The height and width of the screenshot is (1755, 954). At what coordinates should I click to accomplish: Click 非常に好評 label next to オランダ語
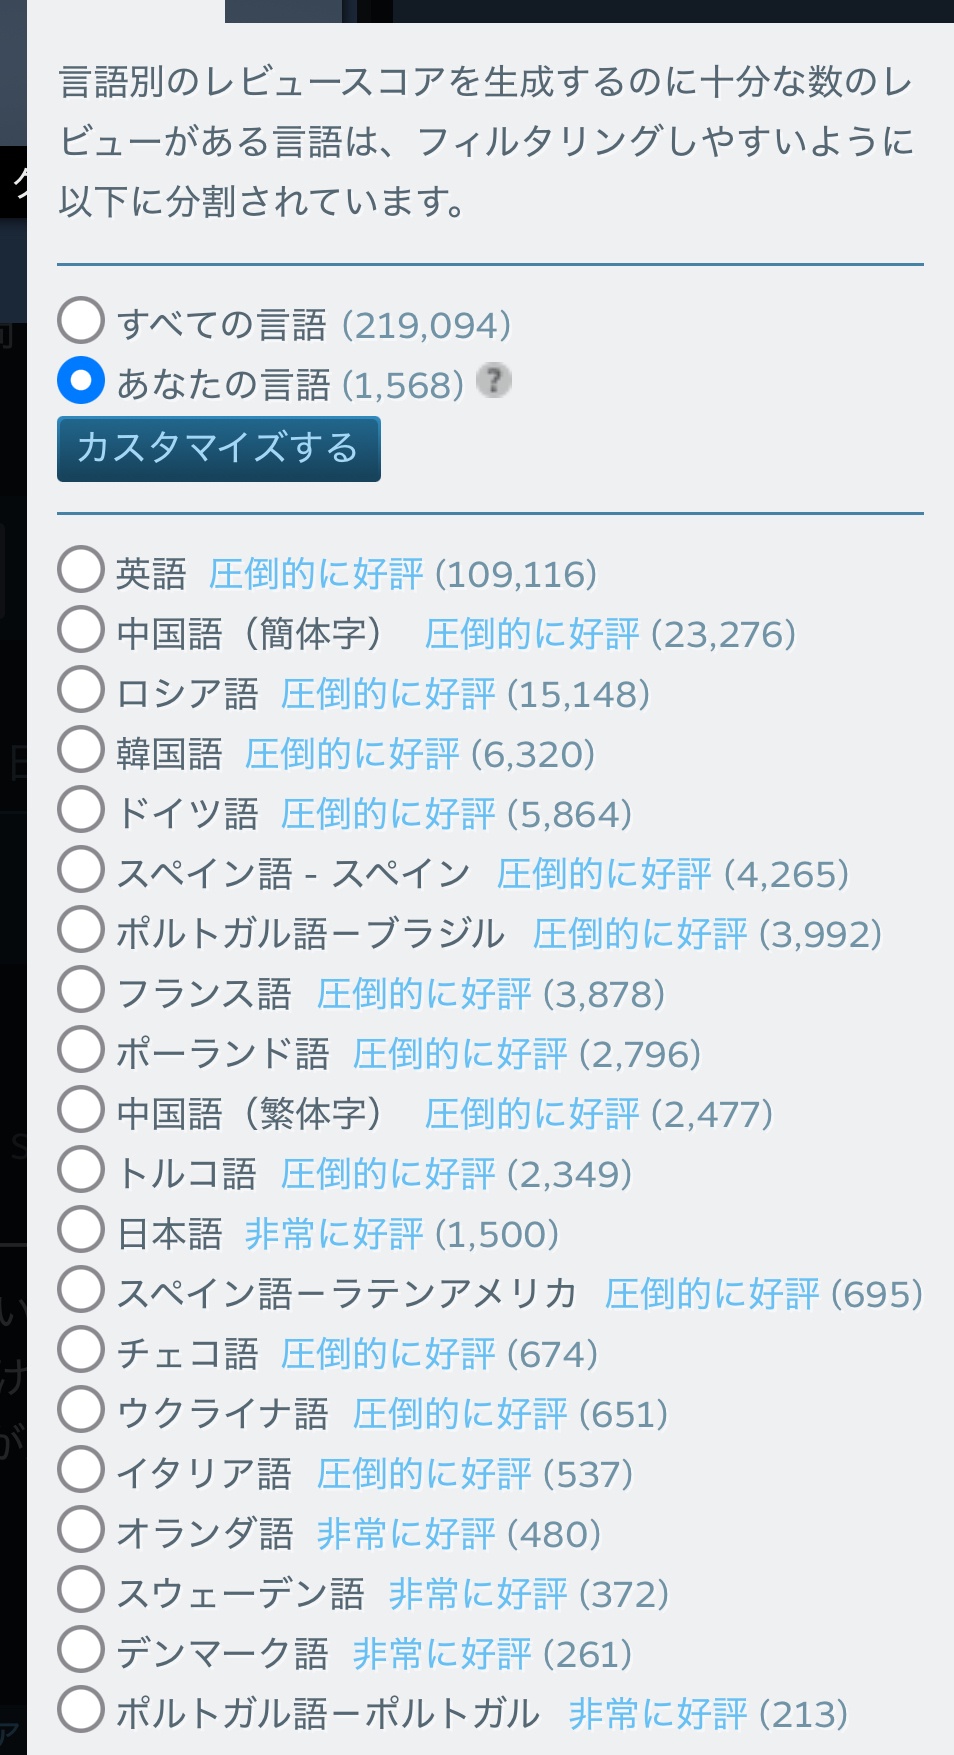click(405, 1534)
